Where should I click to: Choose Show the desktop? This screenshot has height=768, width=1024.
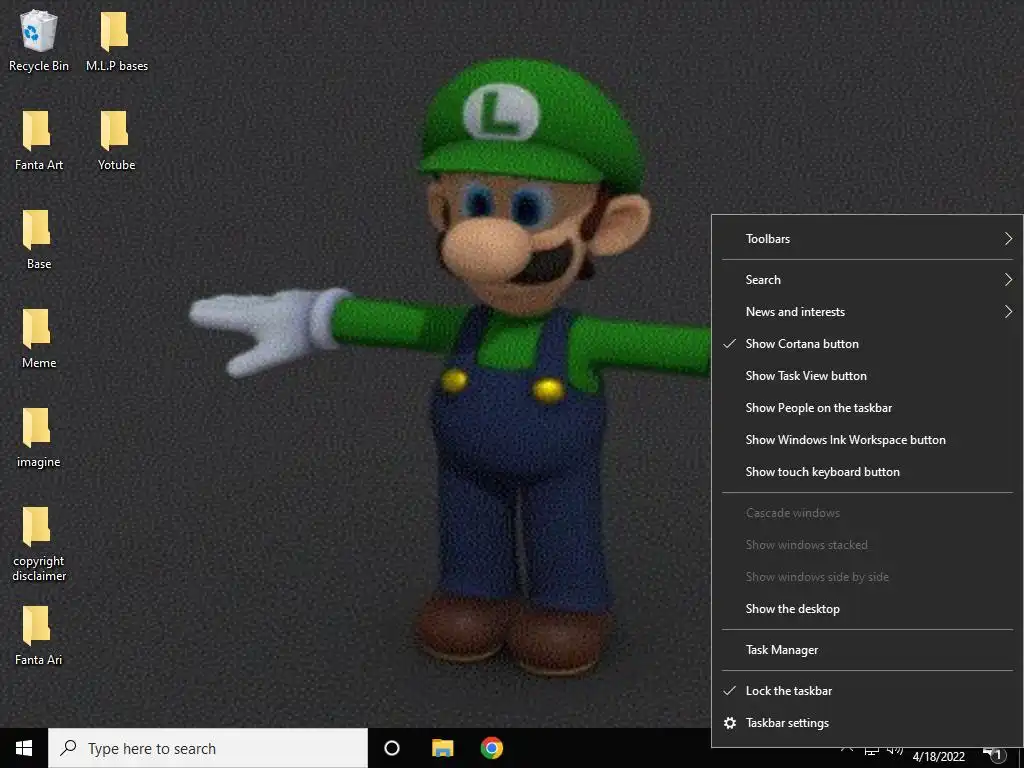[867, 609]
